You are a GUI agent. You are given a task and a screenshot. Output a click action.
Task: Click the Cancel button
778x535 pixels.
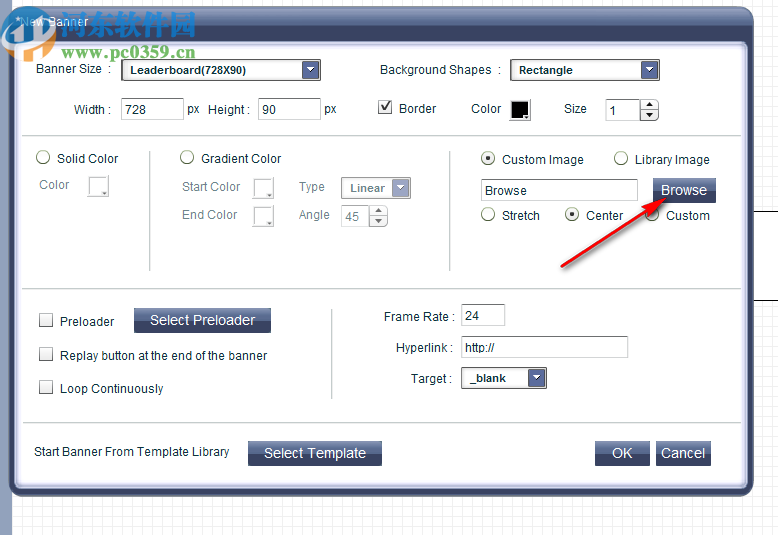click(683, 453)
